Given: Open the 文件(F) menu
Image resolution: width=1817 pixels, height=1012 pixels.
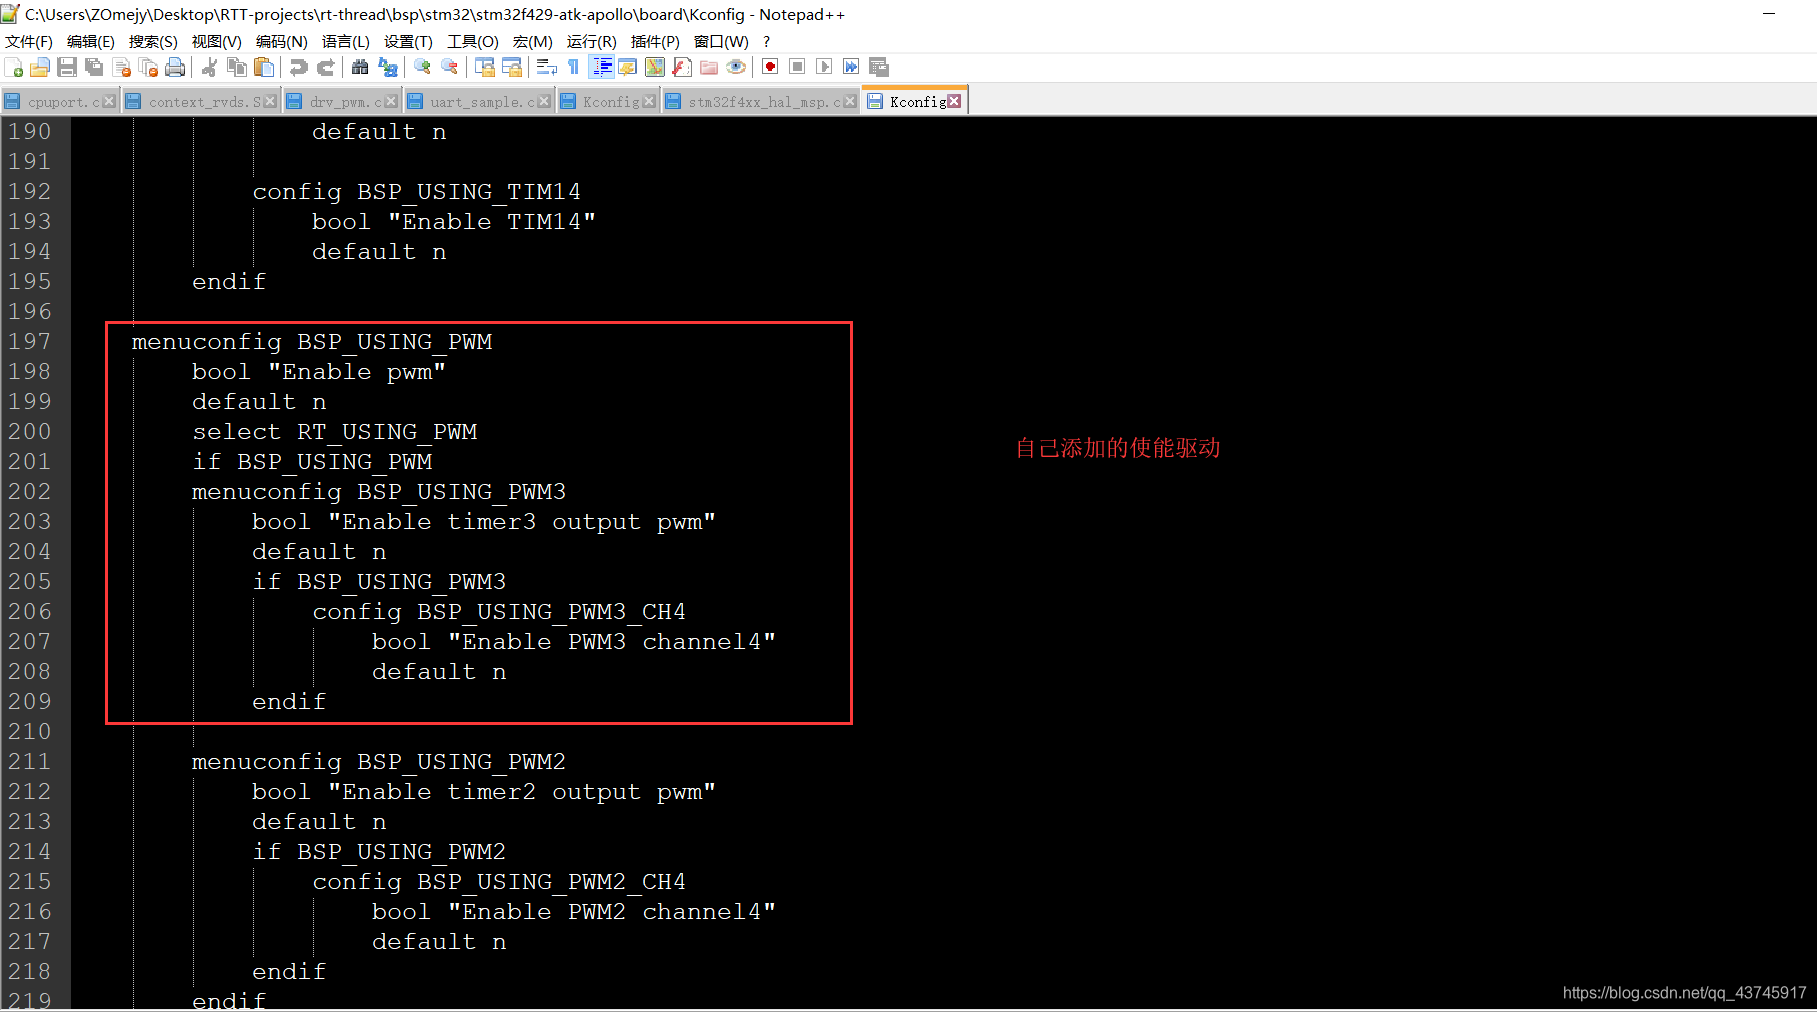Looking at the screenshot, I should coord(29,41).
